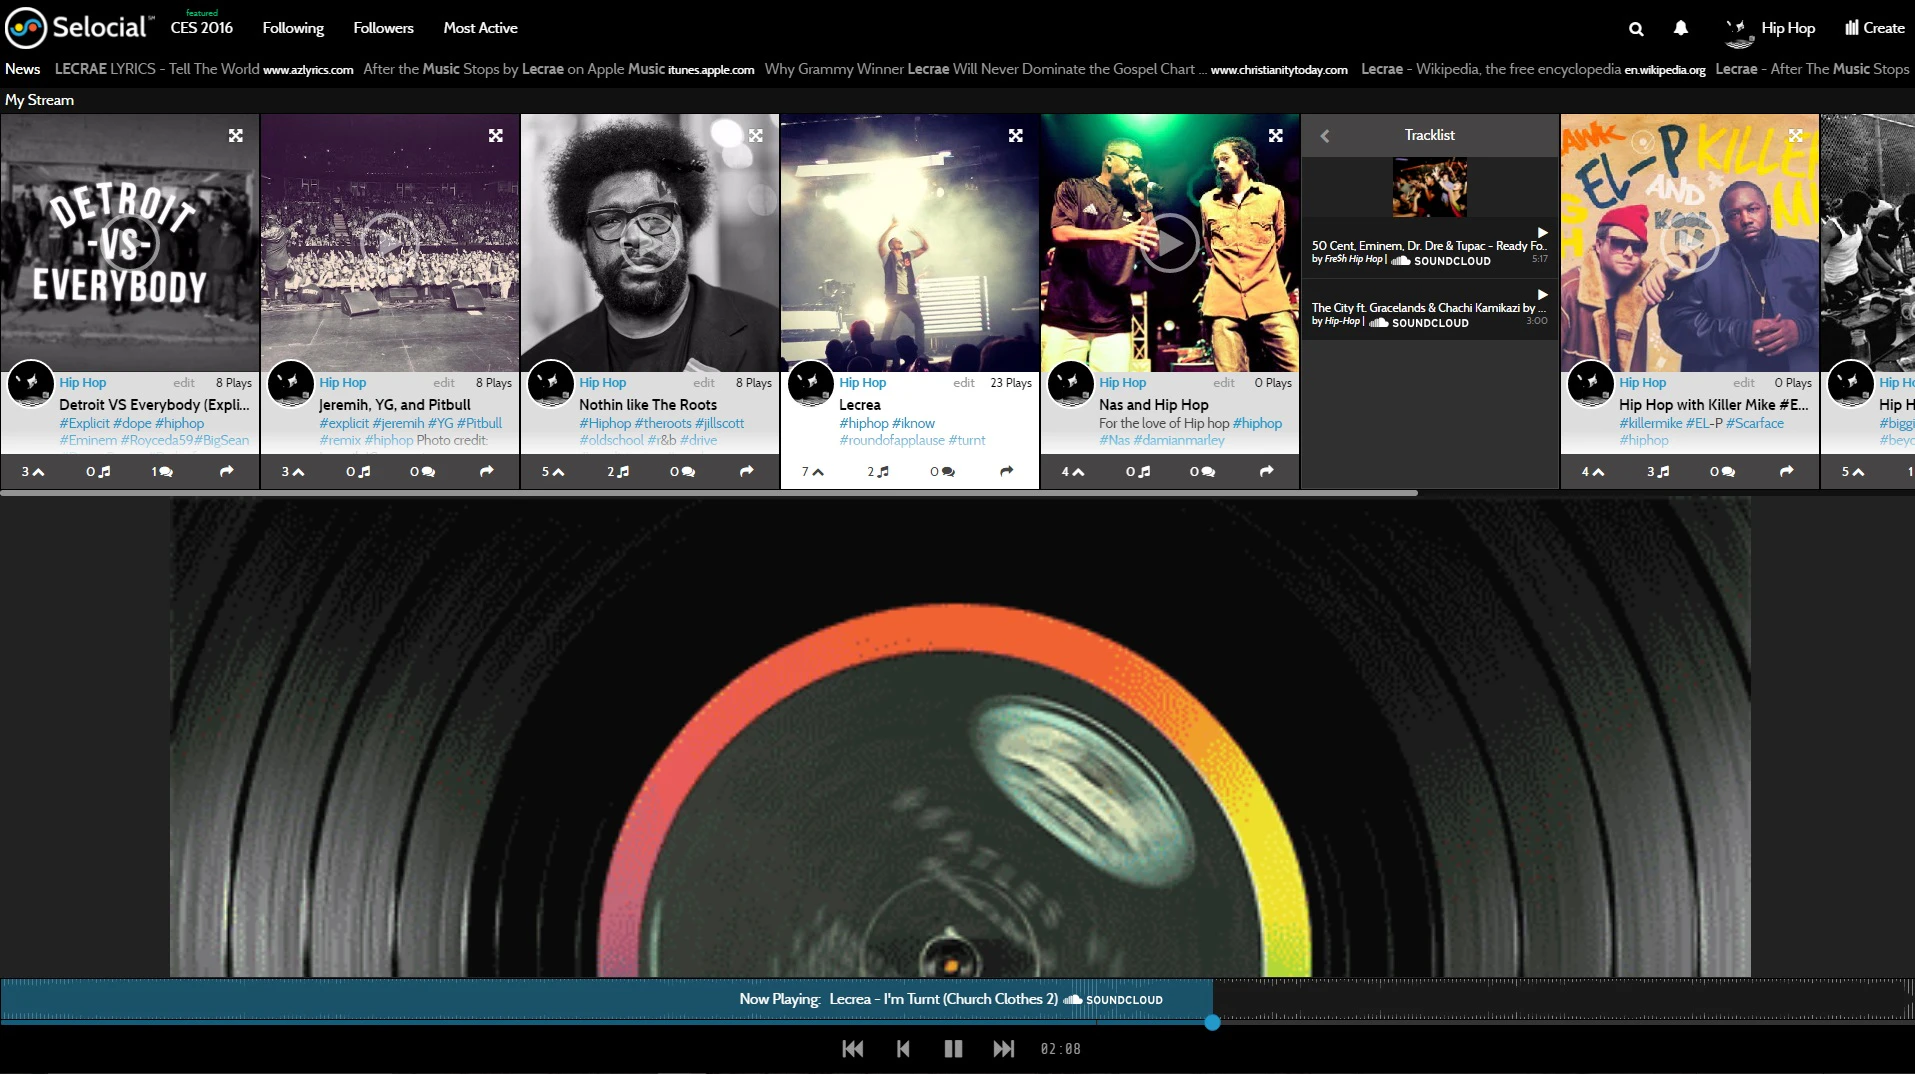Open the #Scarface hashtag

click(x=1755, y=423)
